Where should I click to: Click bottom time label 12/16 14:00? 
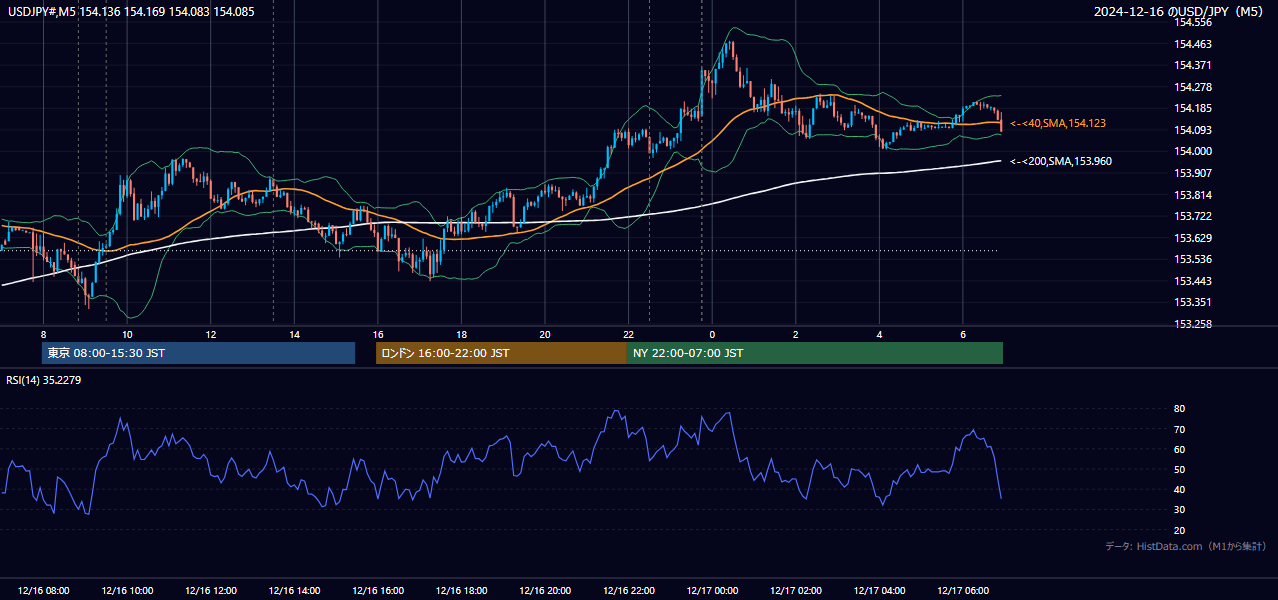295,591
